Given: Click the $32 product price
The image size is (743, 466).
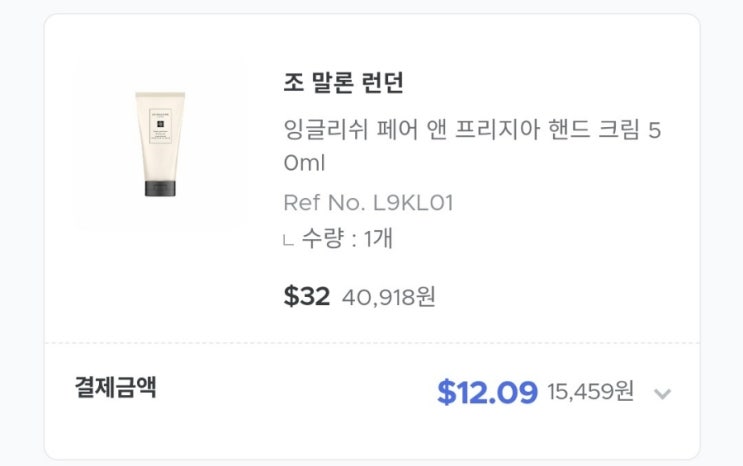Looking at the screenshot, I should pos(306,296).
